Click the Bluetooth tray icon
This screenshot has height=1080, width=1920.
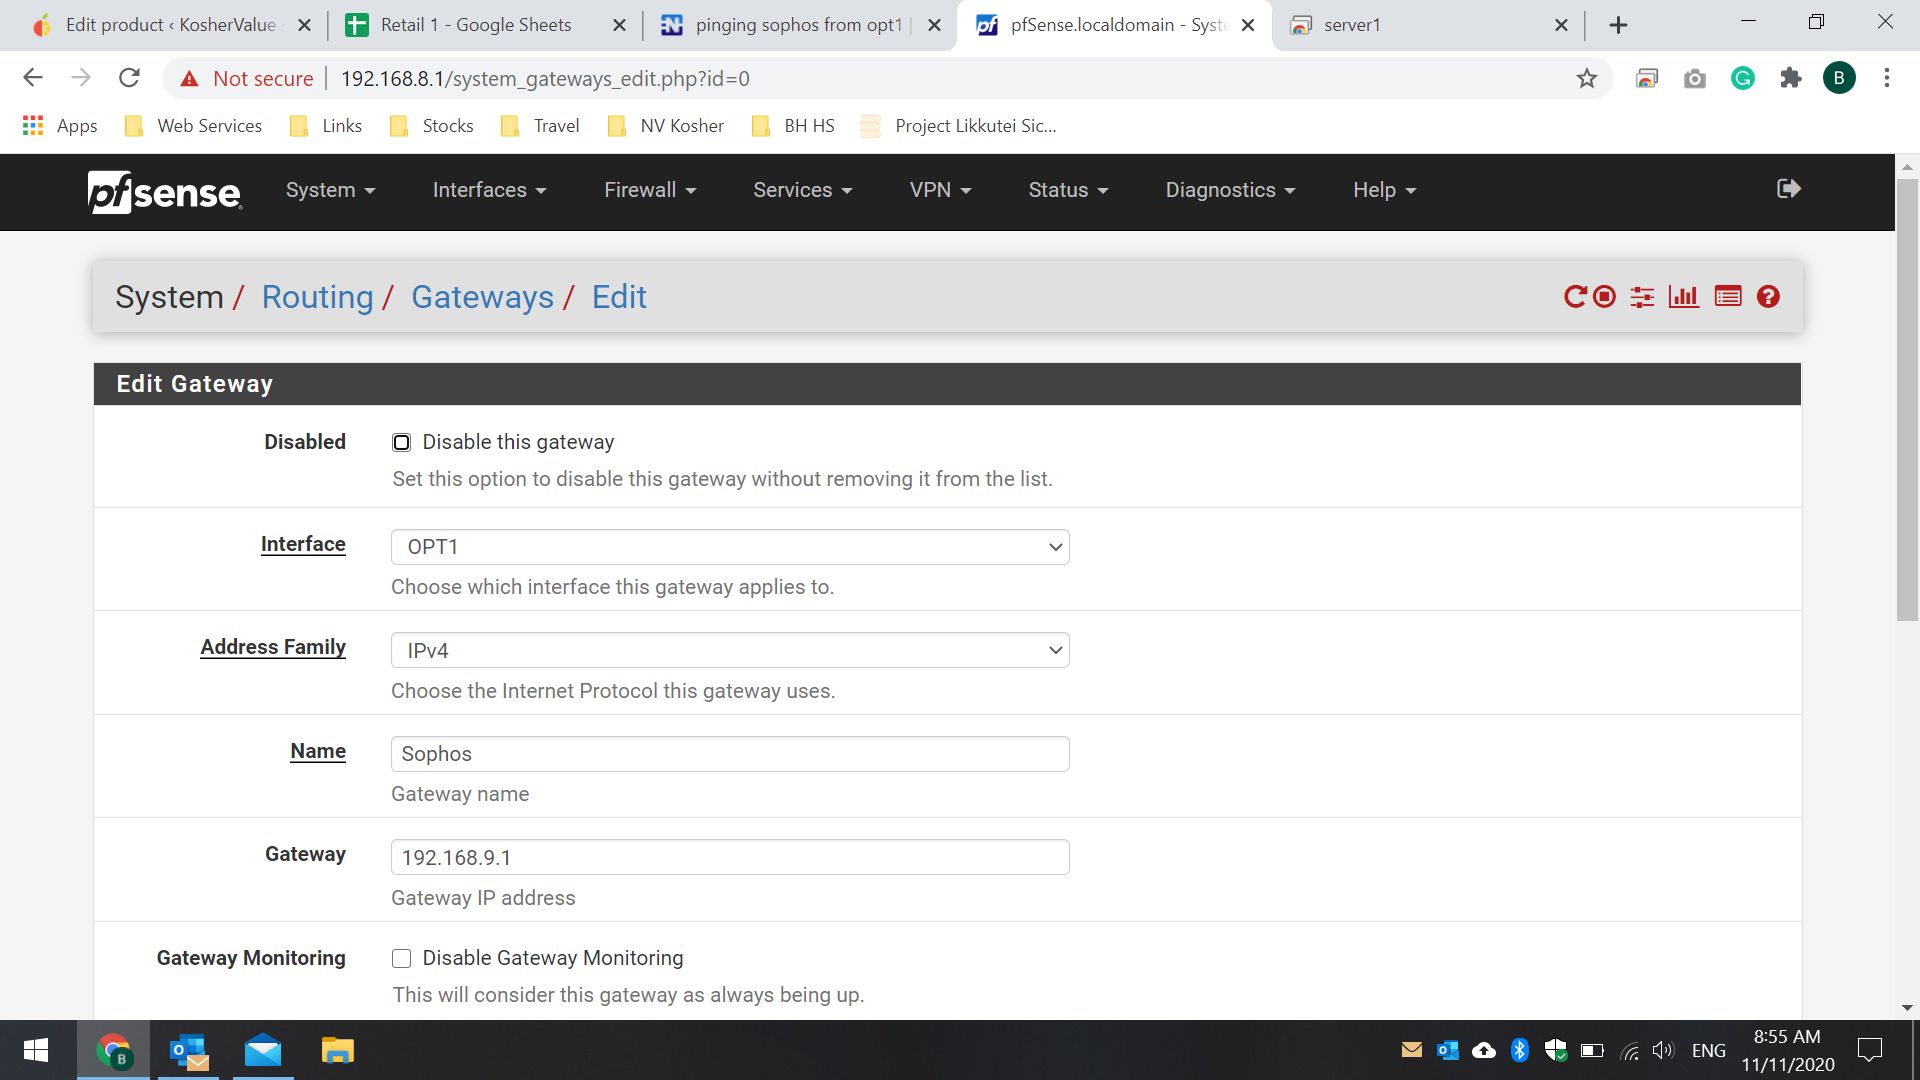[1520, 1050]
